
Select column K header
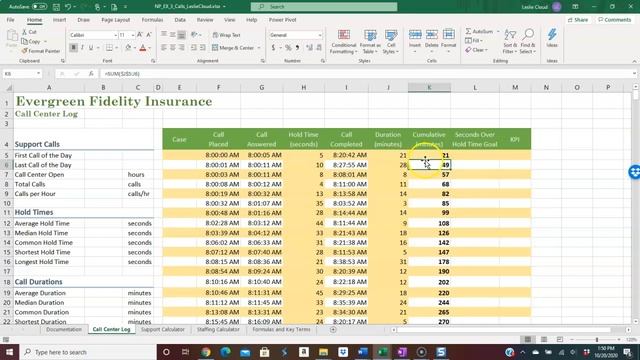pyautogui.click(x=429, y=87)
